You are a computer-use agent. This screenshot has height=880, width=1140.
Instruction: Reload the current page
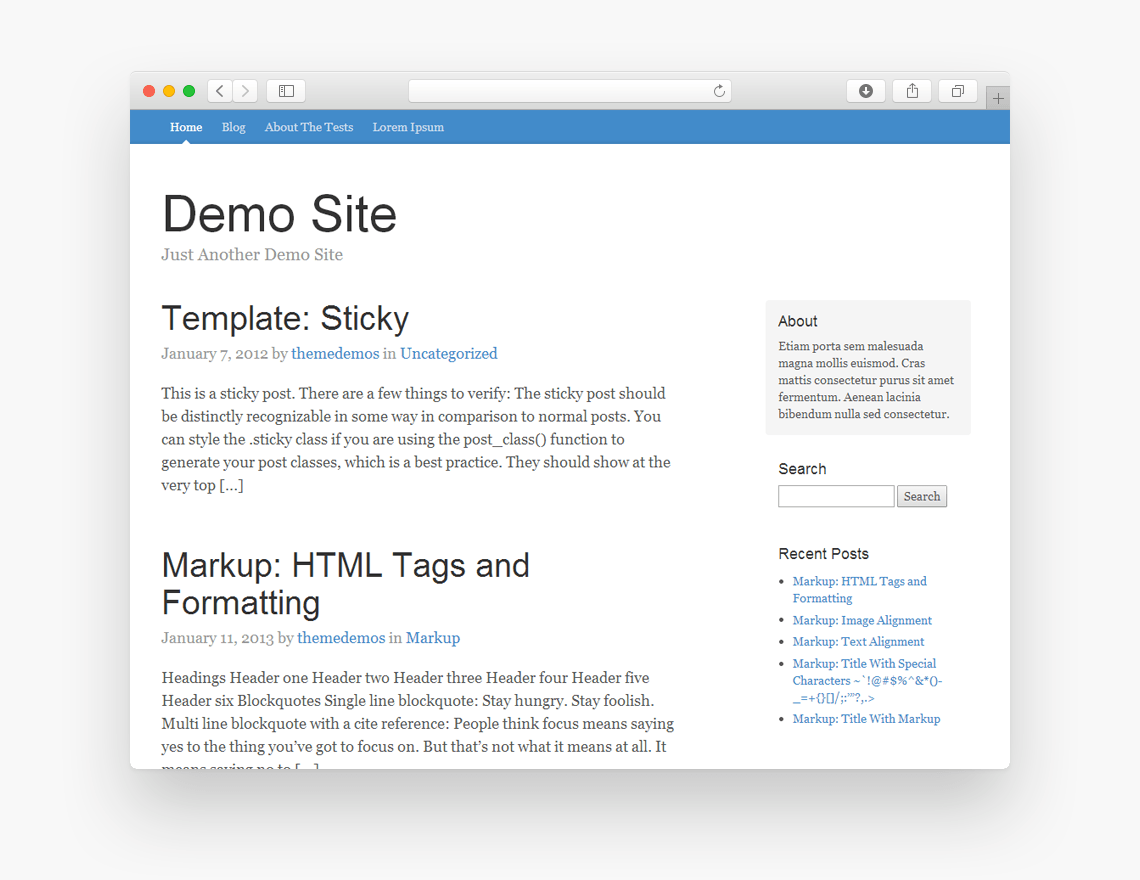coord(718,90)
